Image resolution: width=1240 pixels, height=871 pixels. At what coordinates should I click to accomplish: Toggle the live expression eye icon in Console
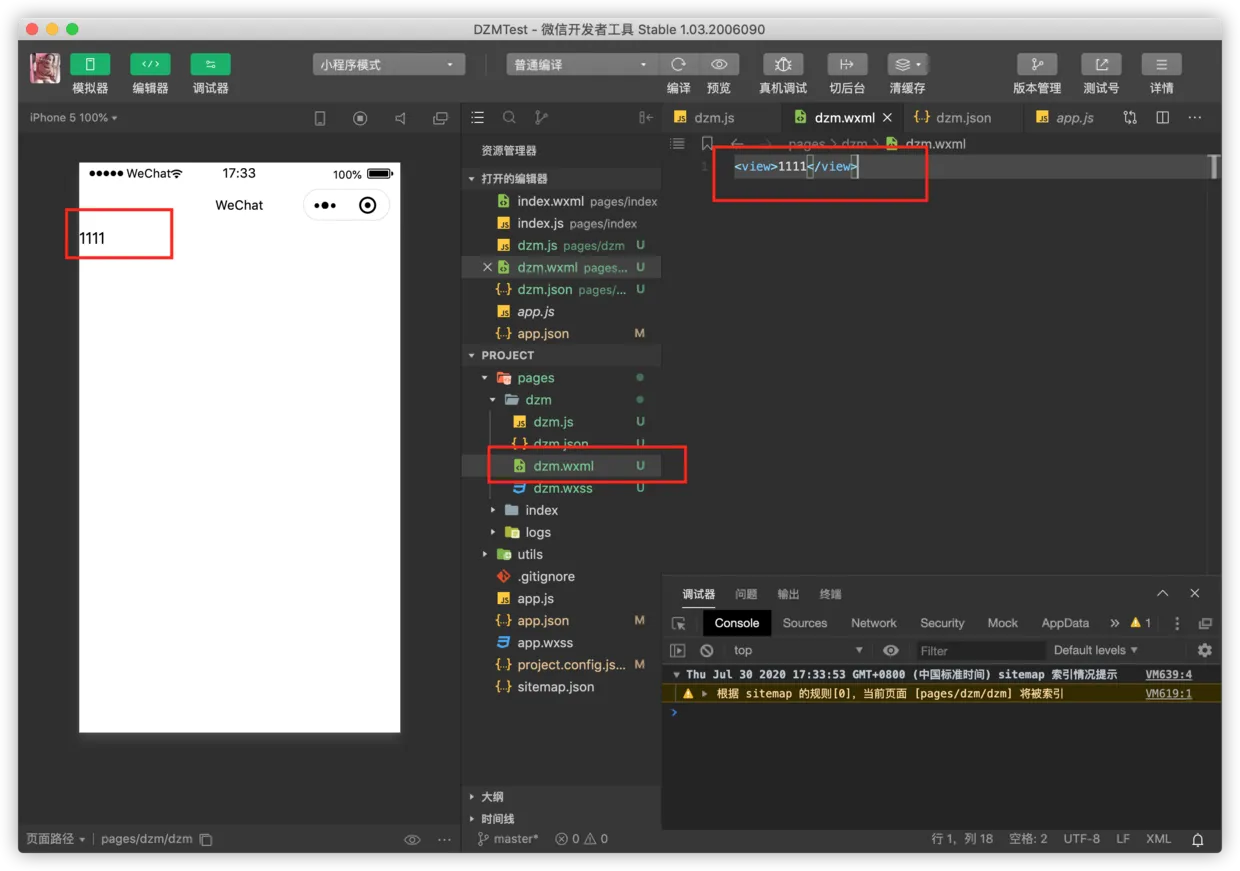(890, 650)
